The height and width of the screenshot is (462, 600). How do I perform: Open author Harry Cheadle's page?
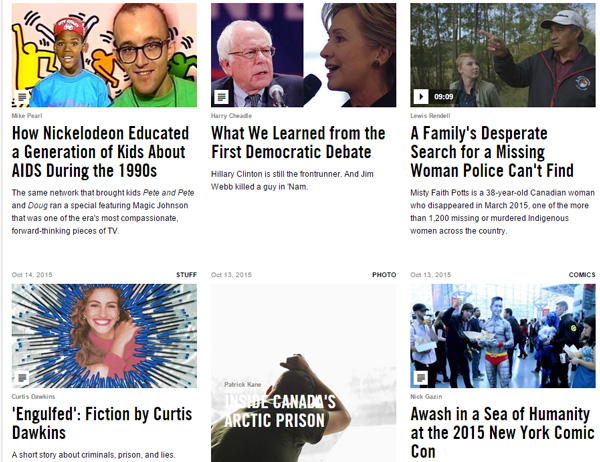(x=231, y=116)
